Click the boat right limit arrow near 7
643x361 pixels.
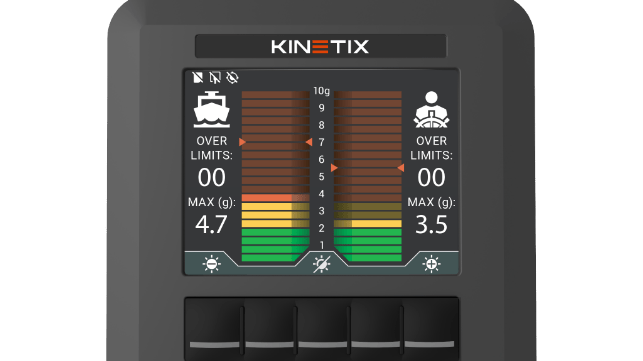pos(309,142)
